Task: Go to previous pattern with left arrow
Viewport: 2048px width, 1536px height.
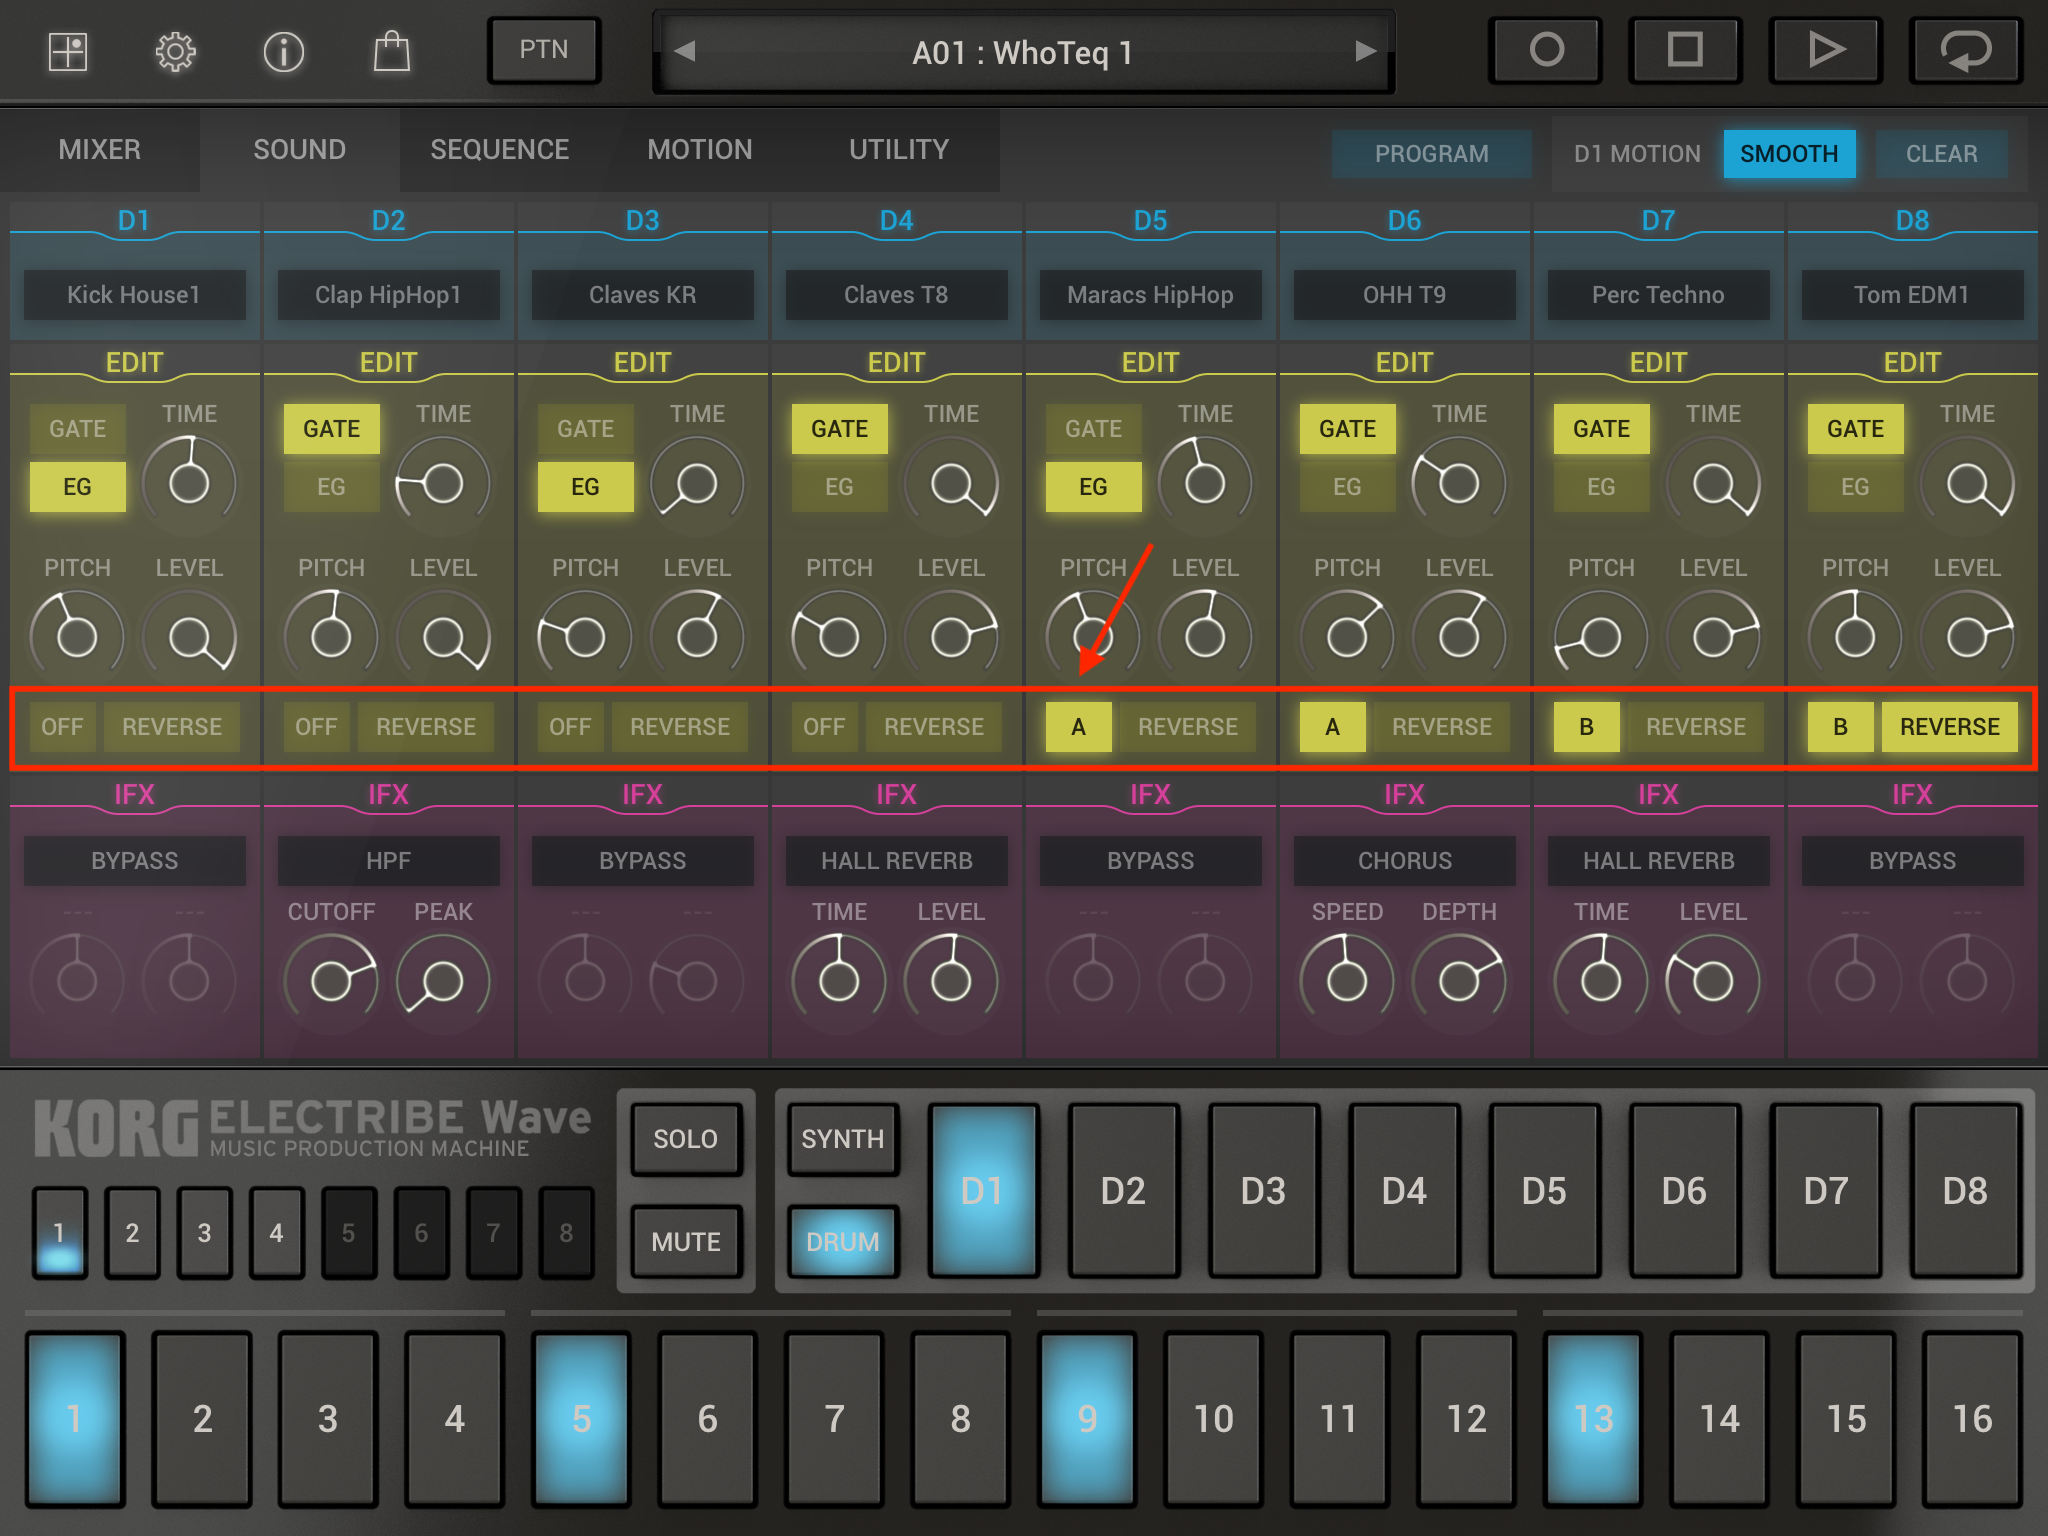Action: click(x=685, y=51)
